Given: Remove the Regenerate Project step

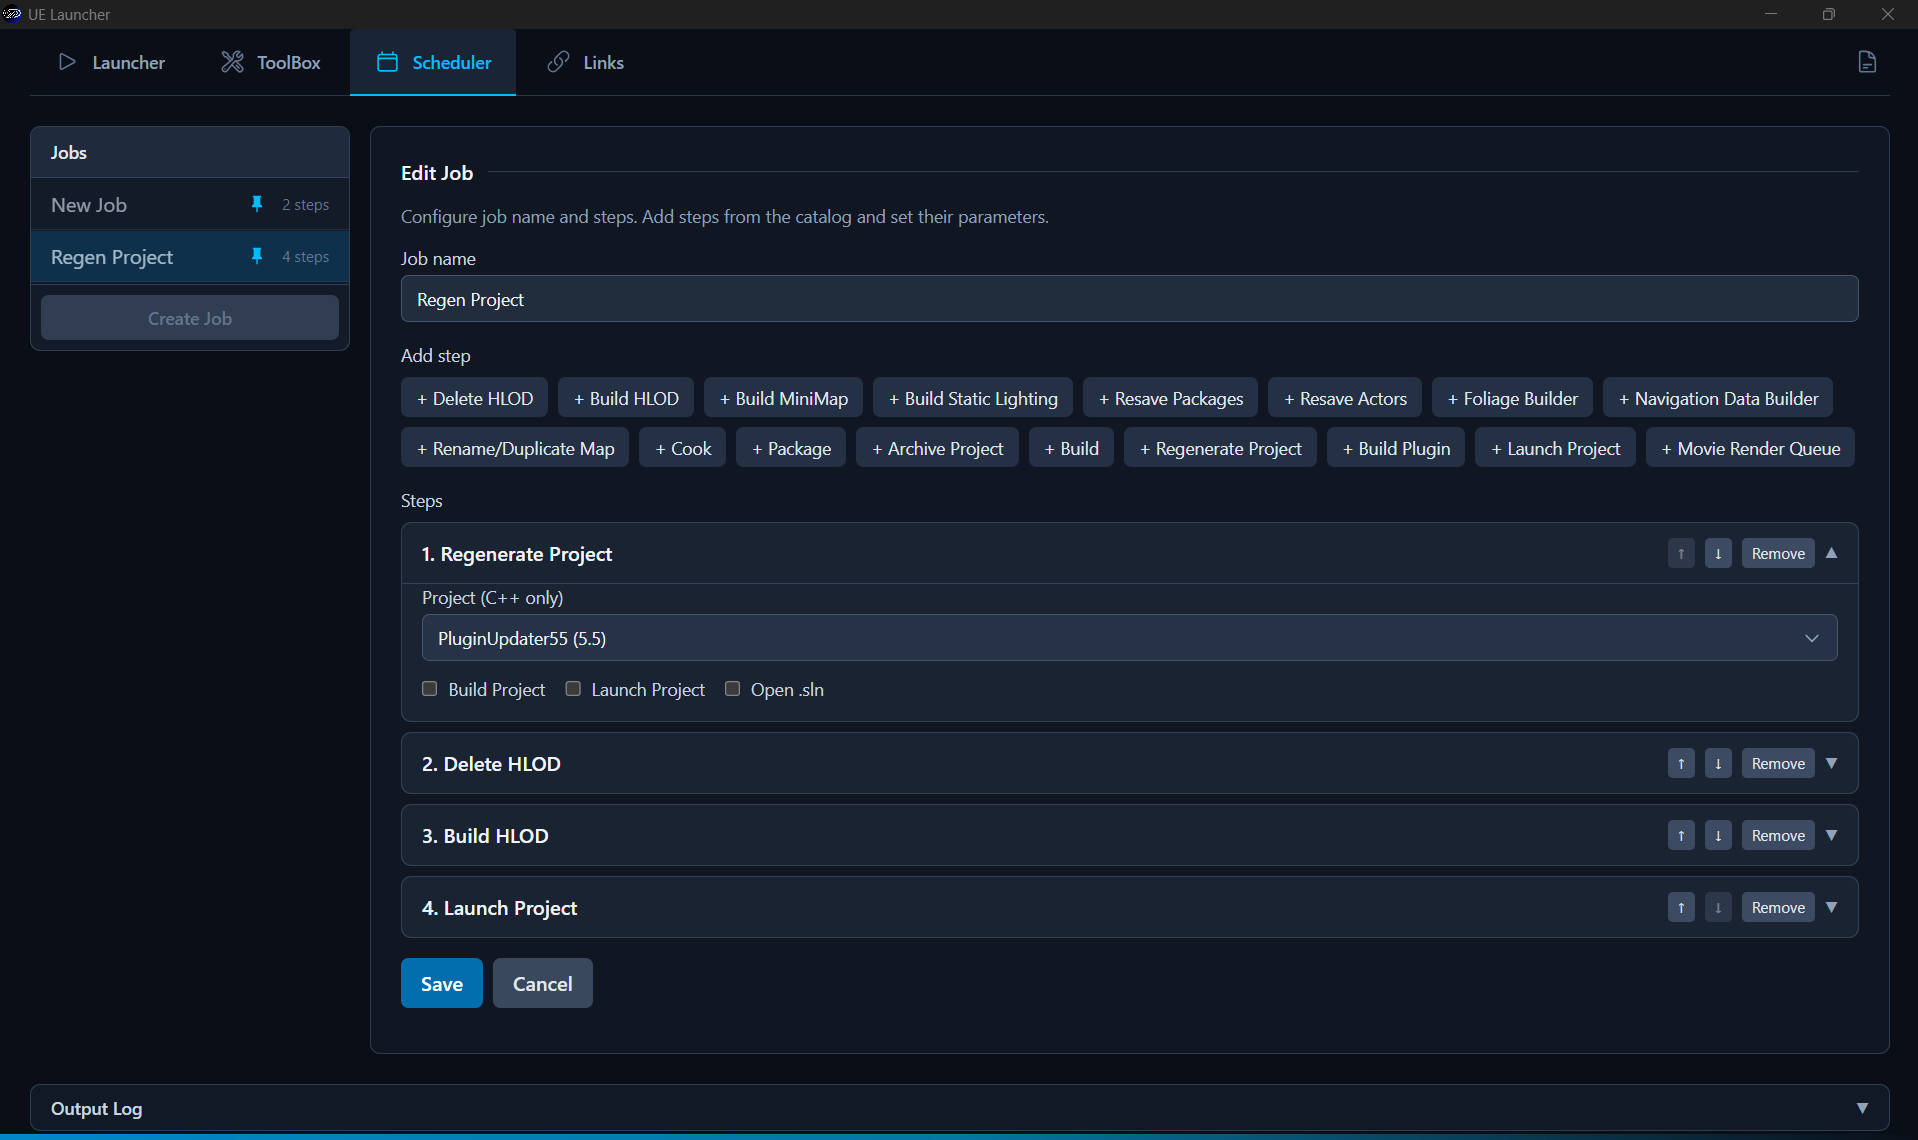Looking at the screenshot, I should coord(1778,553).
